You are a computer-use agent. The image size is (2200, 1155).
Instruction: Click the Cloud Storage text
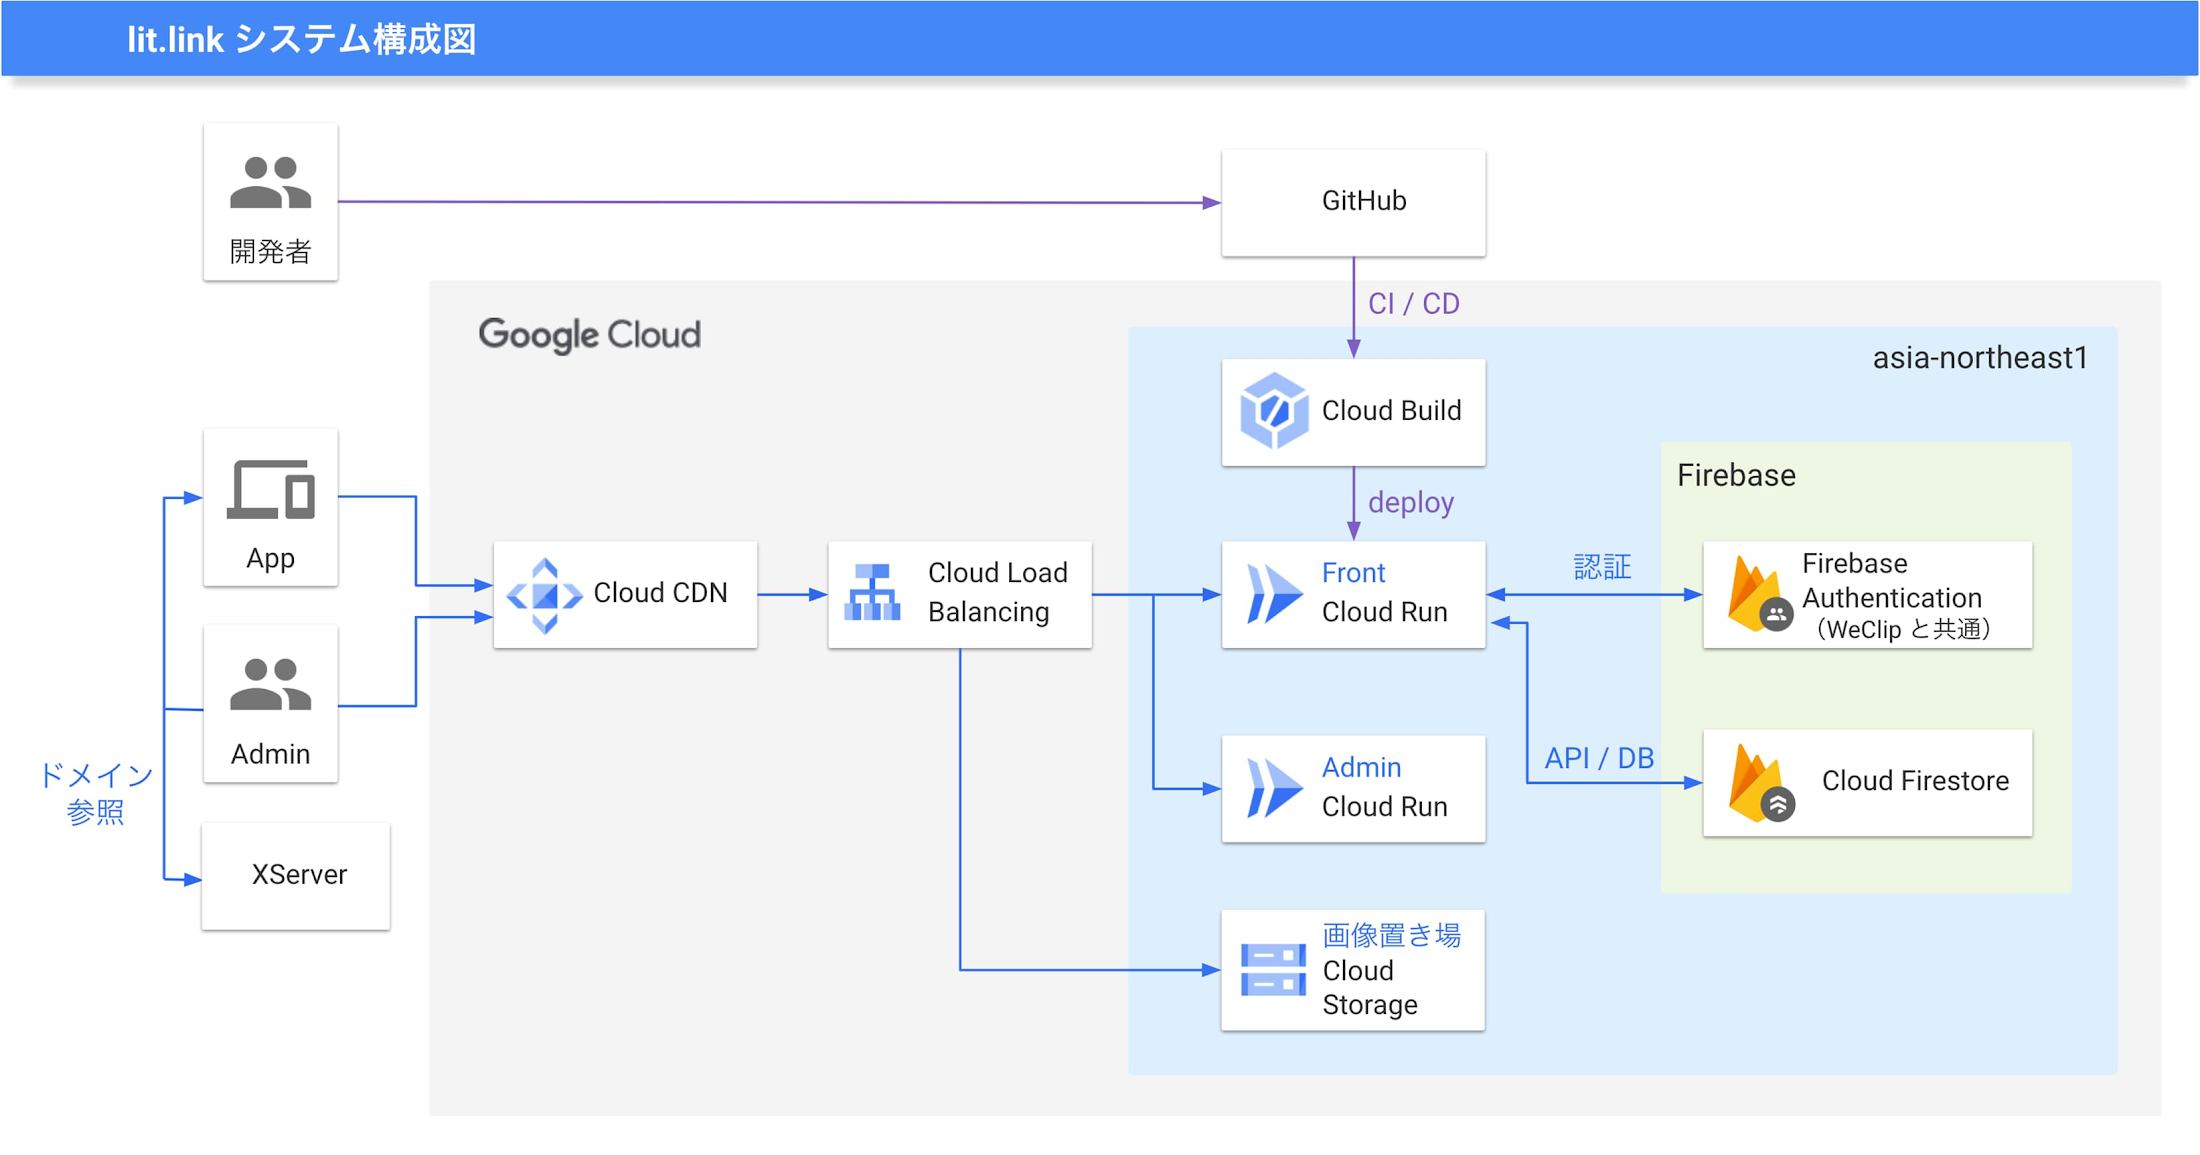click(1369, 987)
